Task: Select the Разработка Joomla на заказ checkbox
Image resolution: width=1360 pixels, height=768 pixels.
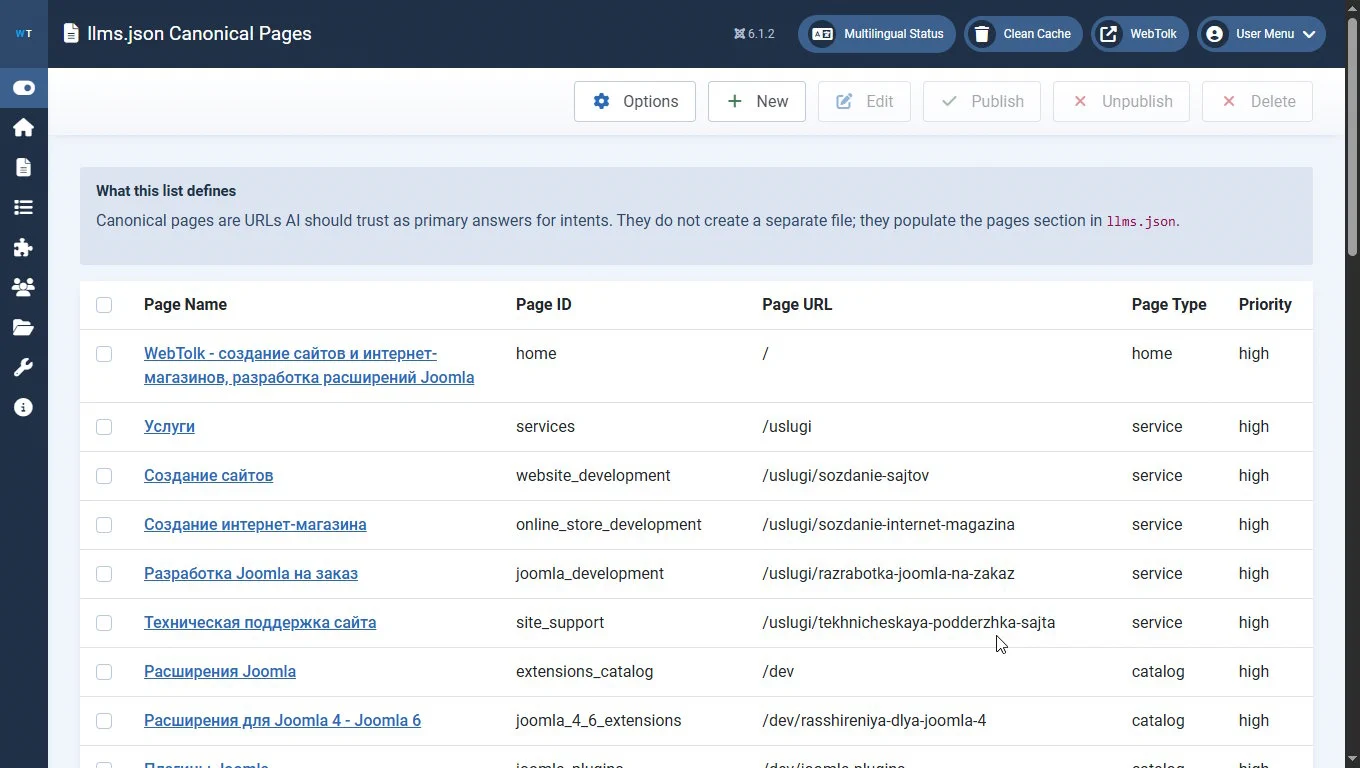Action: click(x=104, y=574)
